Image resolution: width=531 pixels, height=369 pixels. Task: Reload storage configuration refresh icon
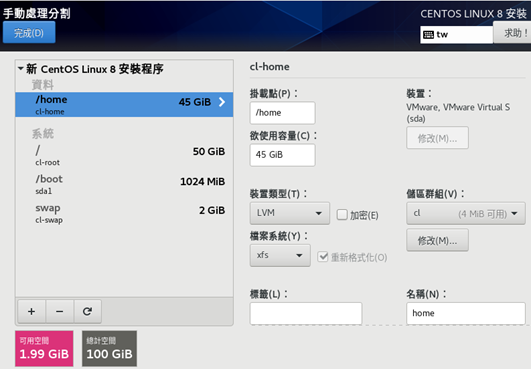point(87,311)
